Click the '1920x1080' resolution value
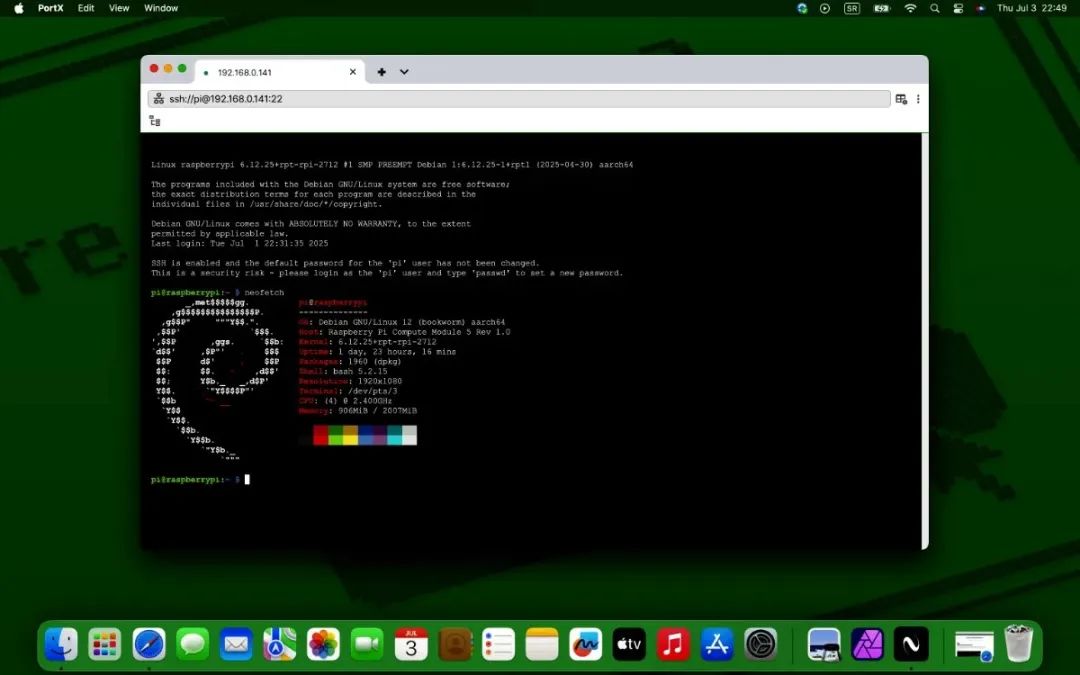Image resolution: width=1080 pixels, height=675 pixels. coord(380,381)
